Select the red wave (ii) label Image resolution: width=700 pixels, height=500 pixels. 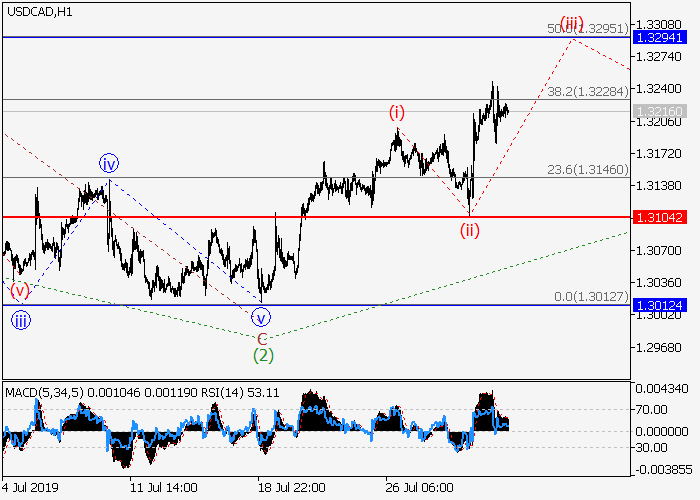pos(470,231)
